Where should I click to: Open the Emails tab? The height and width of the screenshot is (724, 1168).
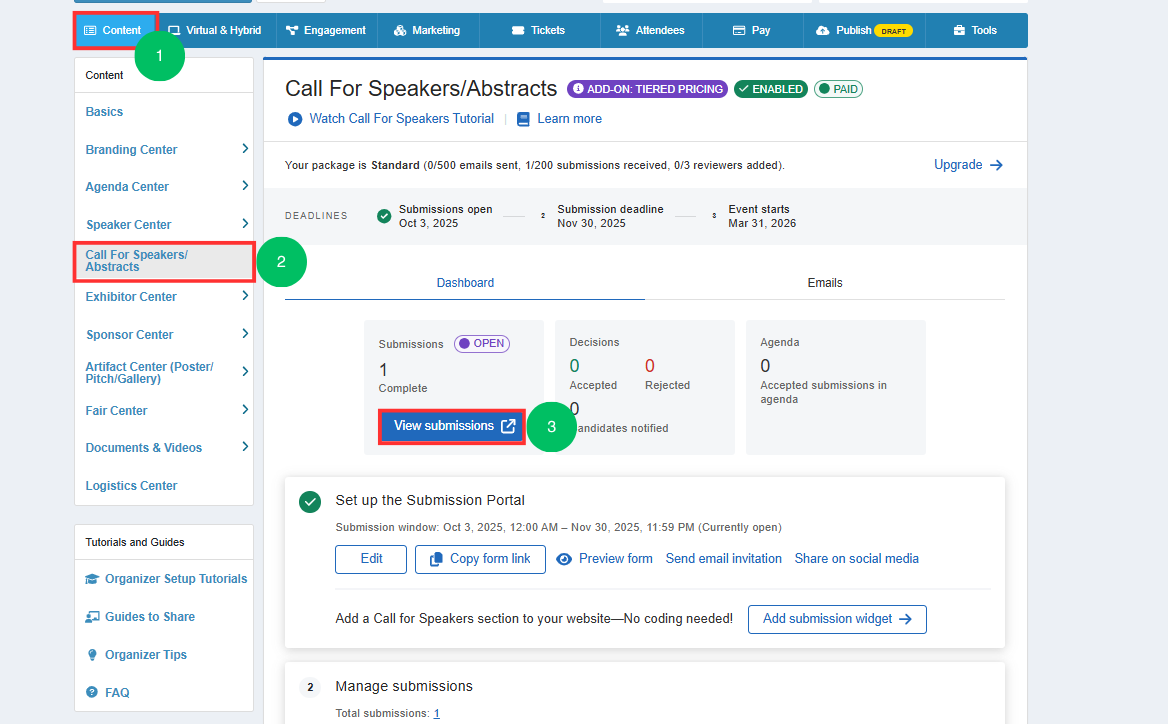click(824, 283)
